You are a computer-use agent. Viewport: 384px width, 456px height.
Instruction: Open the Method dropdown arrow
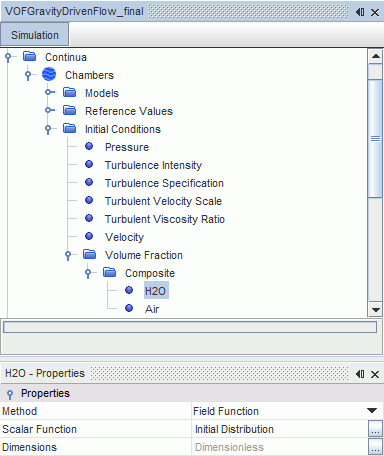372,411
